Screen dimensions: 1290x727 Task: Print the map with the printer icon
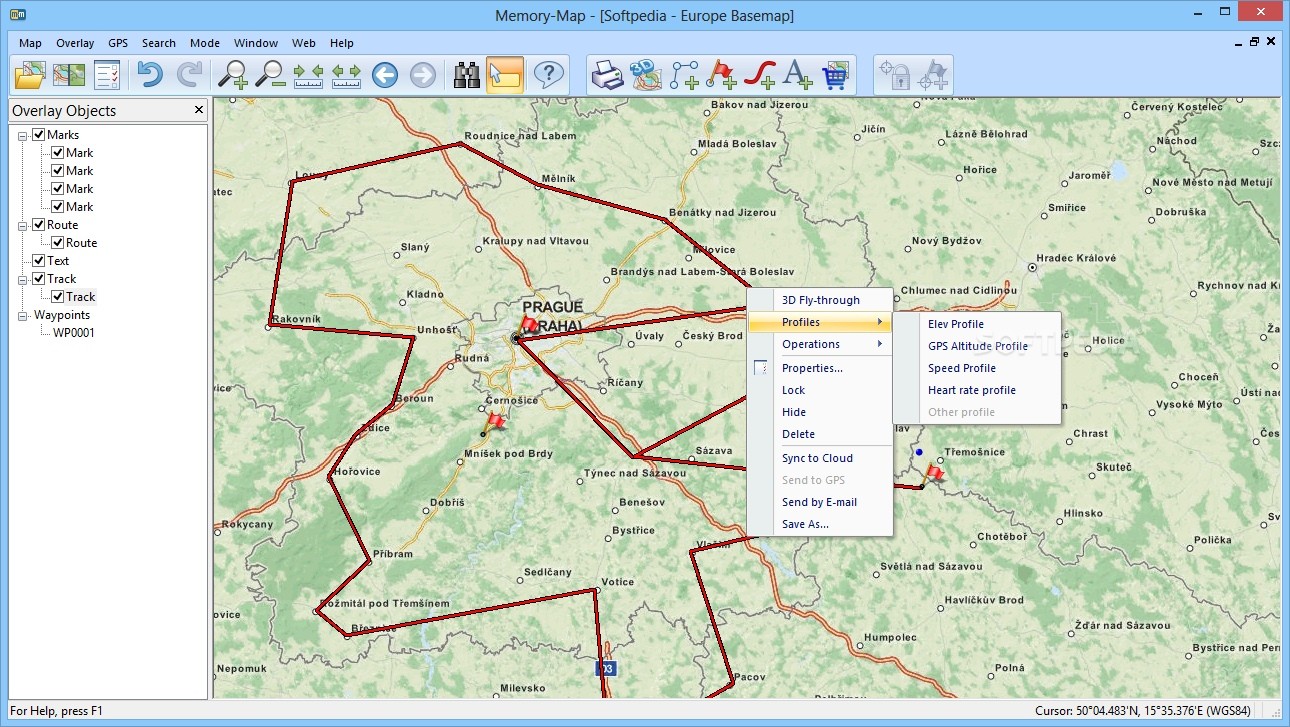point(607,75)
